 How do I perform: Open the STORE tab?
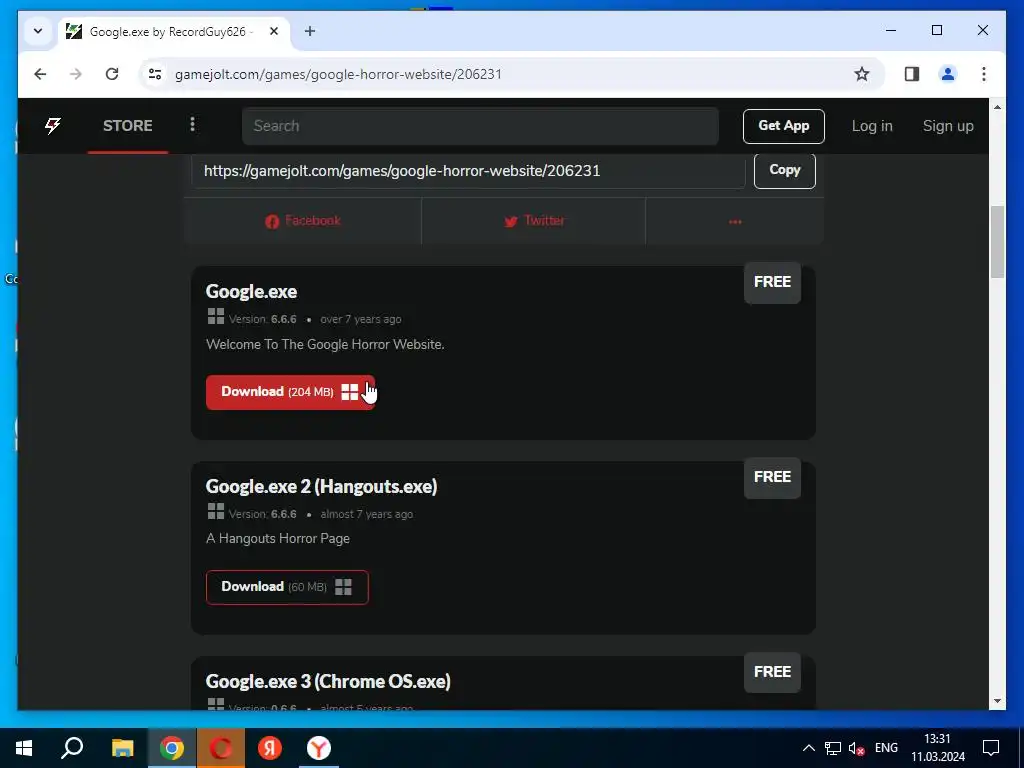[127, 125]
